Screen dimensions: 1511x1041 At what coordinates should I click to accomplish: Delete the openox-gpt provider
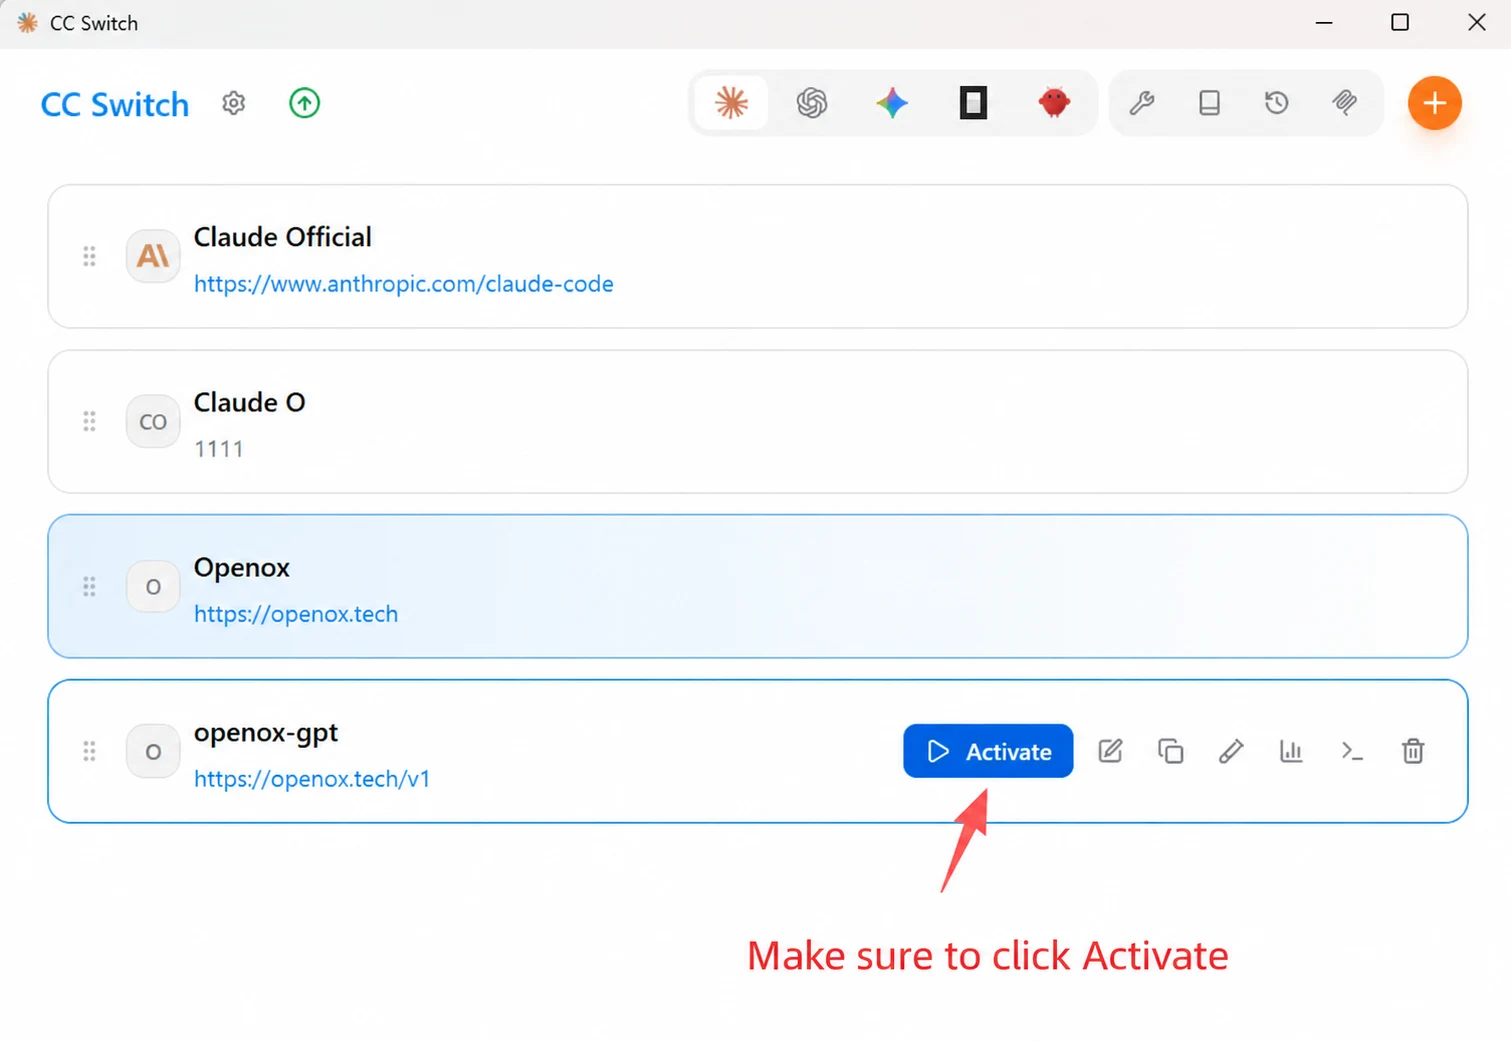click(1413, 751)
